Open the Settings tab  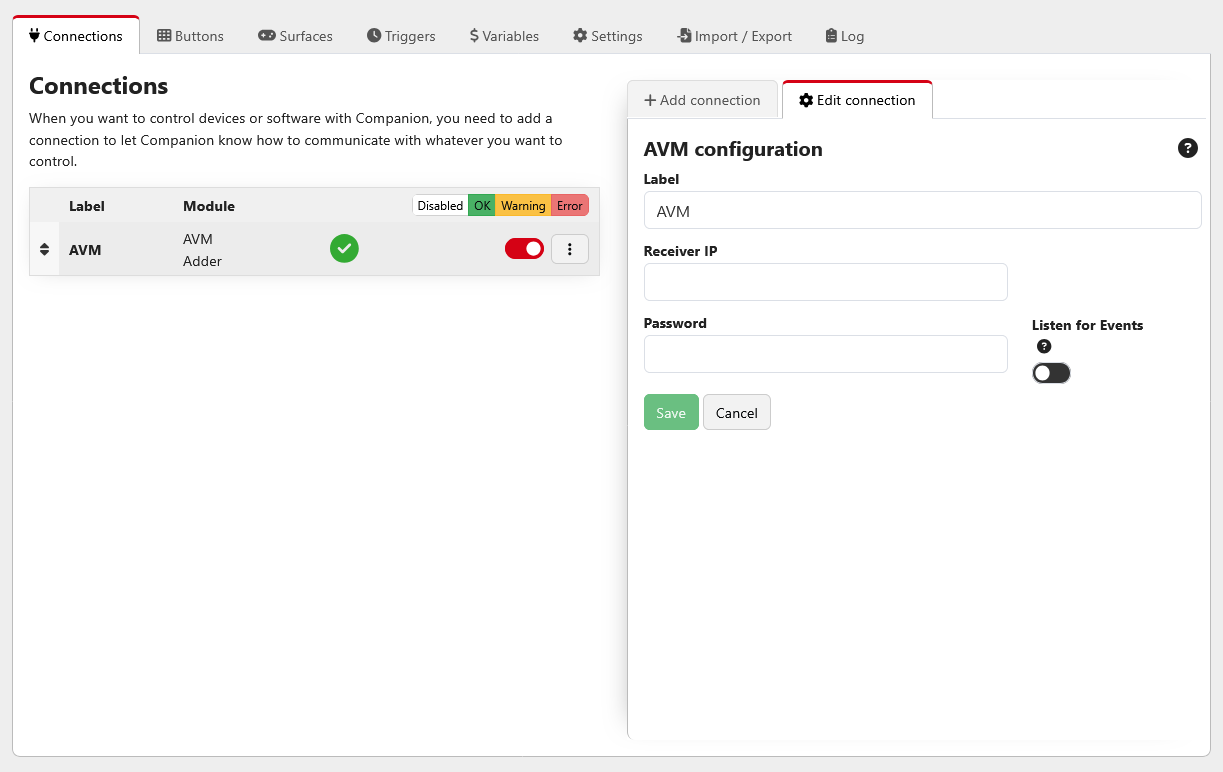tap(607, 36)
